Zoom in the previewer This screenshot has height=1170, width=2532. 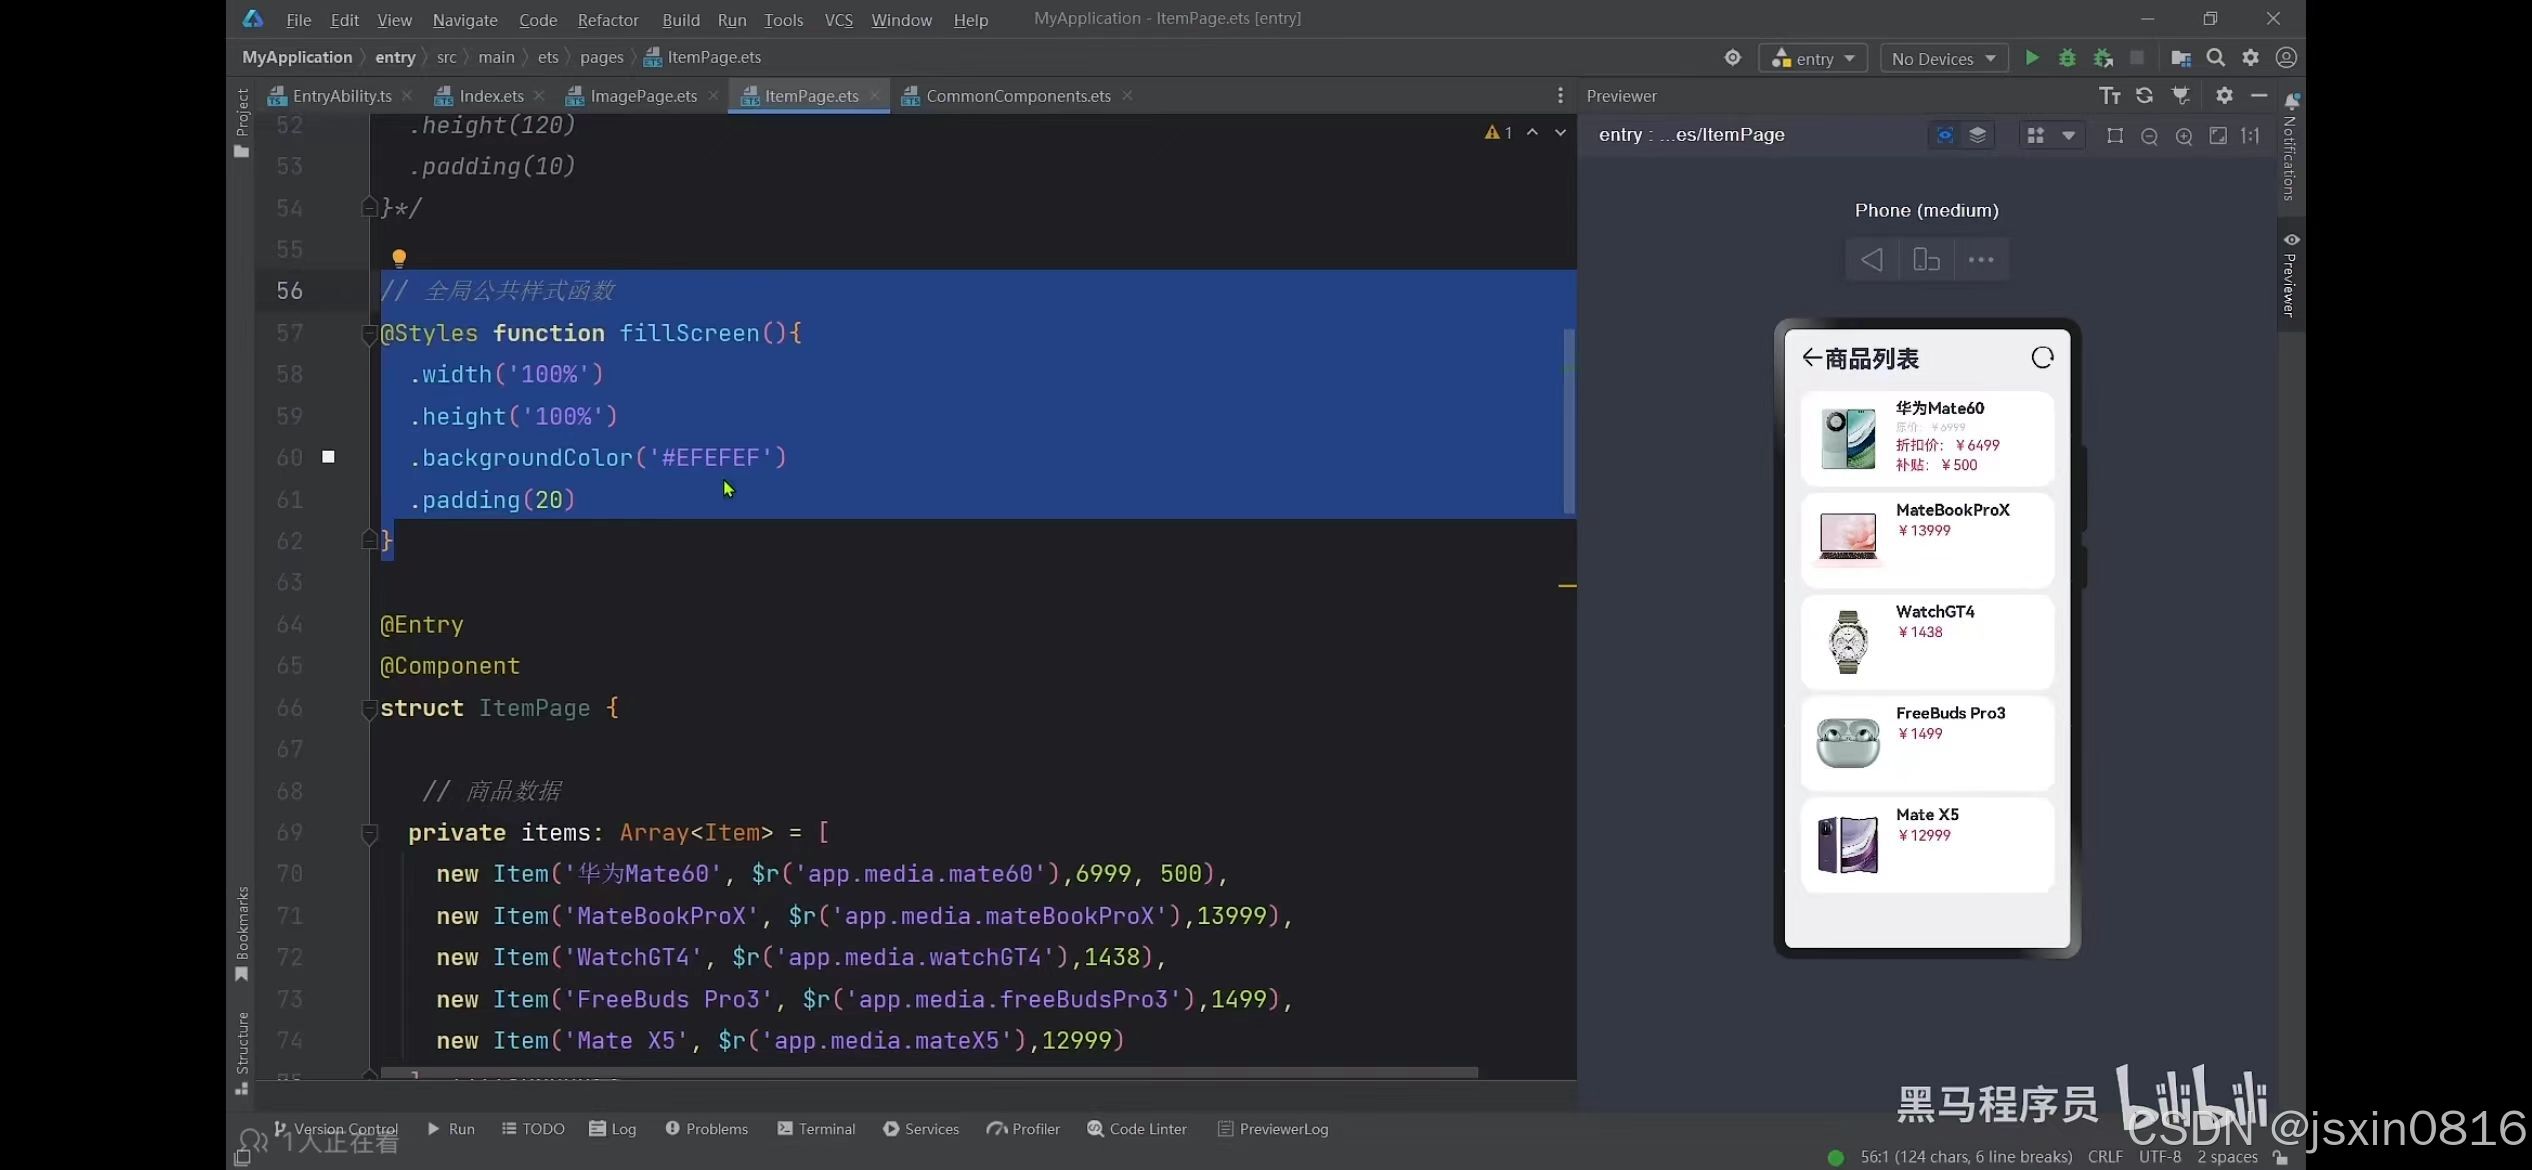click(x=2184, y=136)
